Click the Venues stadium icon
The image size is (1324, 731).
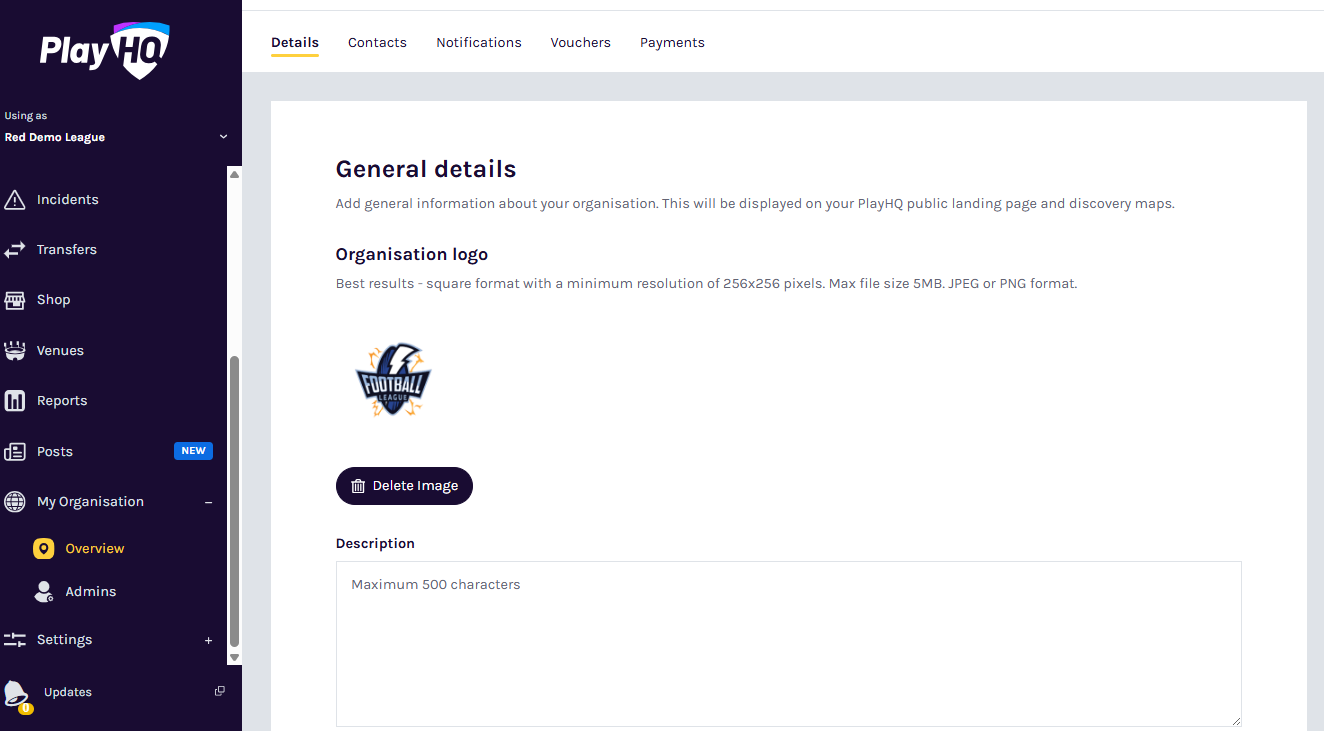pyautogui.click(x=15, y=351)
